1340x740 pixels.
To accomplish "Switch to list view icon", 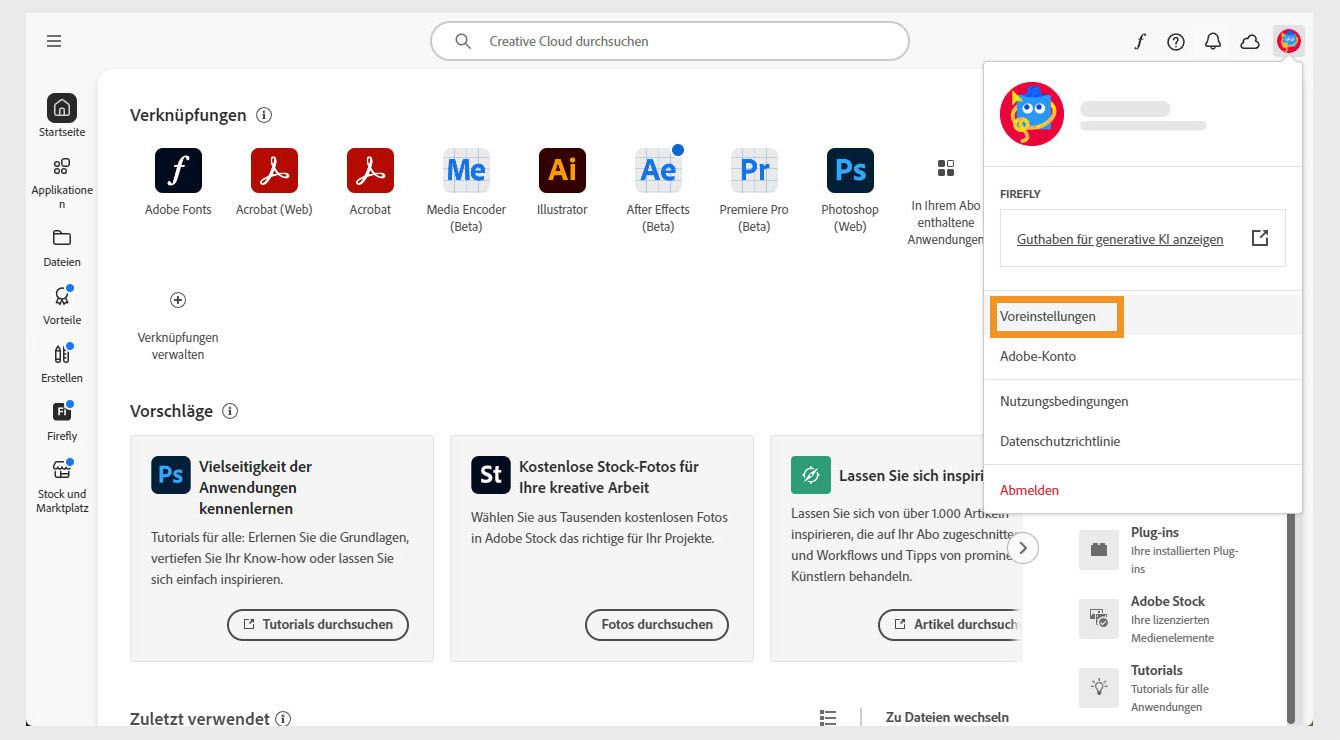I will 828,717.
